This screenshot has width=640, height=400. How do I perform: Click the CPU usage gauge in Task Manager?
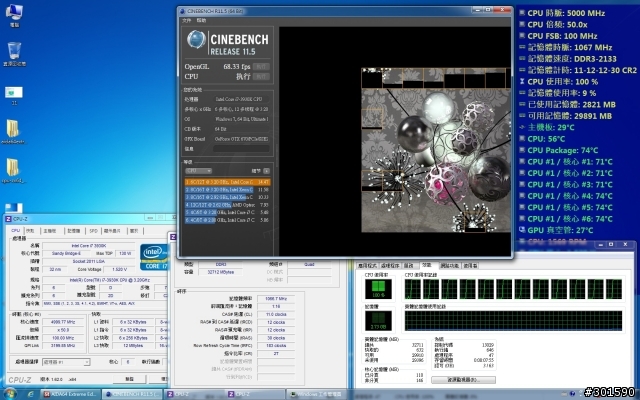coord(378,289)
